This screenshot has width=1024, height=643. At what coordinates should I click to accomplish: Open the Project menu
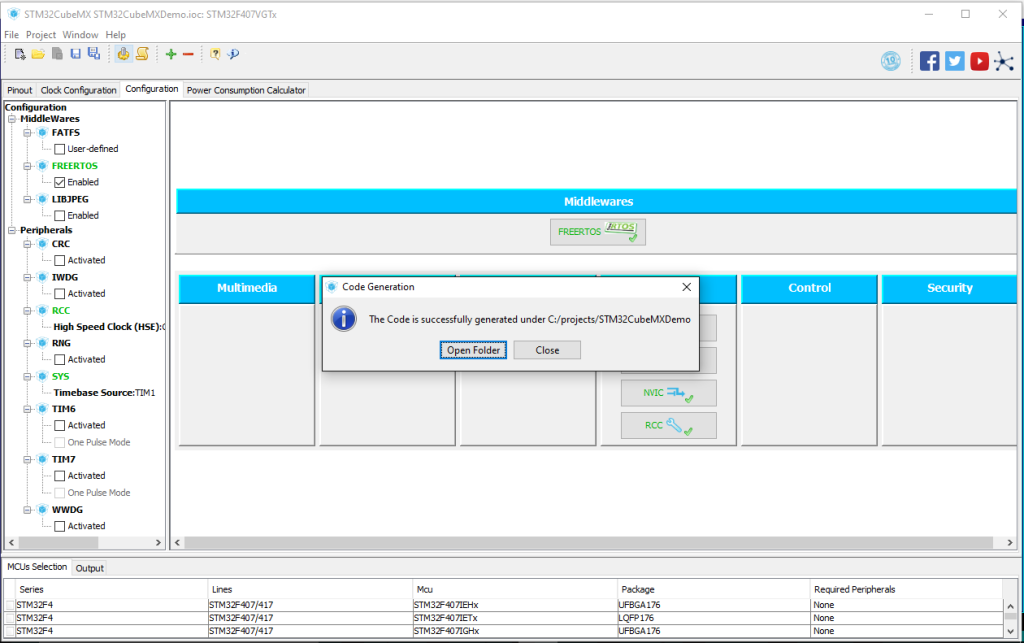click(40, 34)
